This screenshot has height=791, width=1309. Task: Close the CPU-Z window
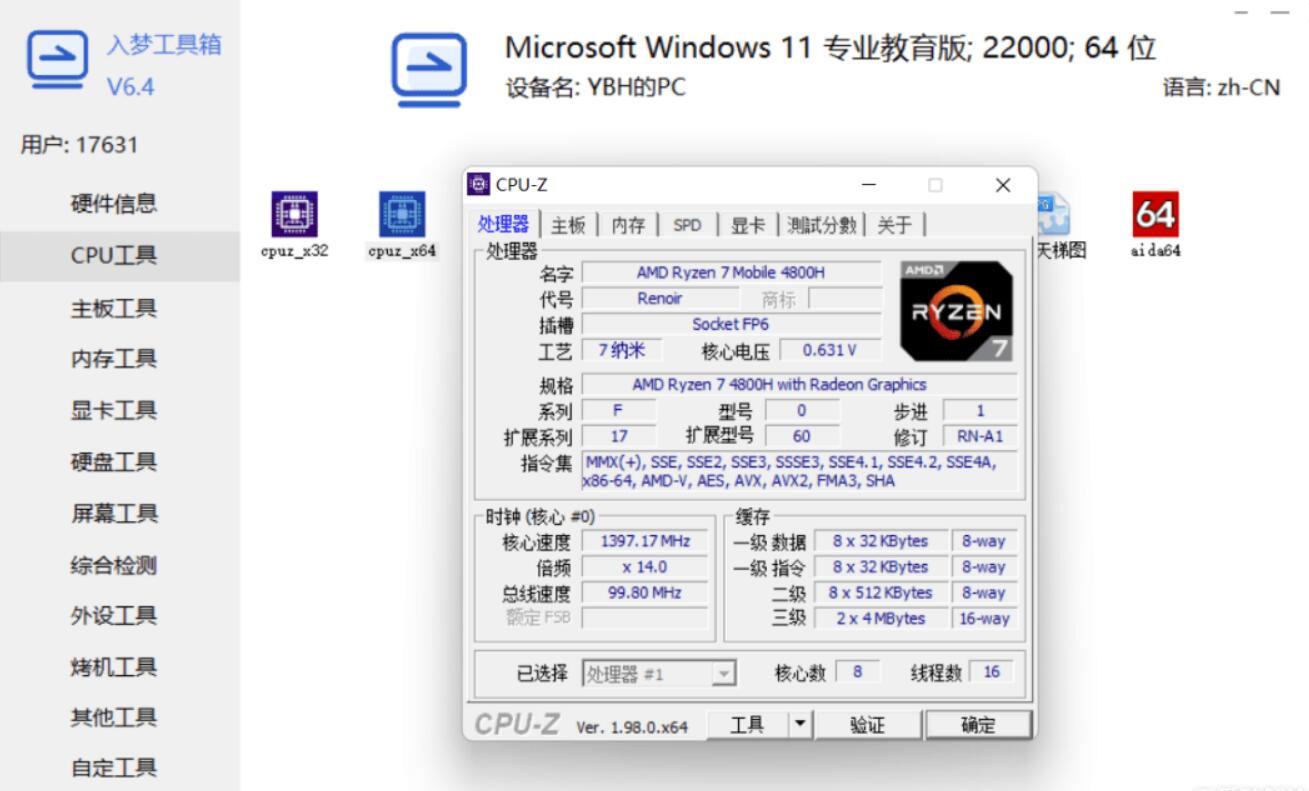1003,185
